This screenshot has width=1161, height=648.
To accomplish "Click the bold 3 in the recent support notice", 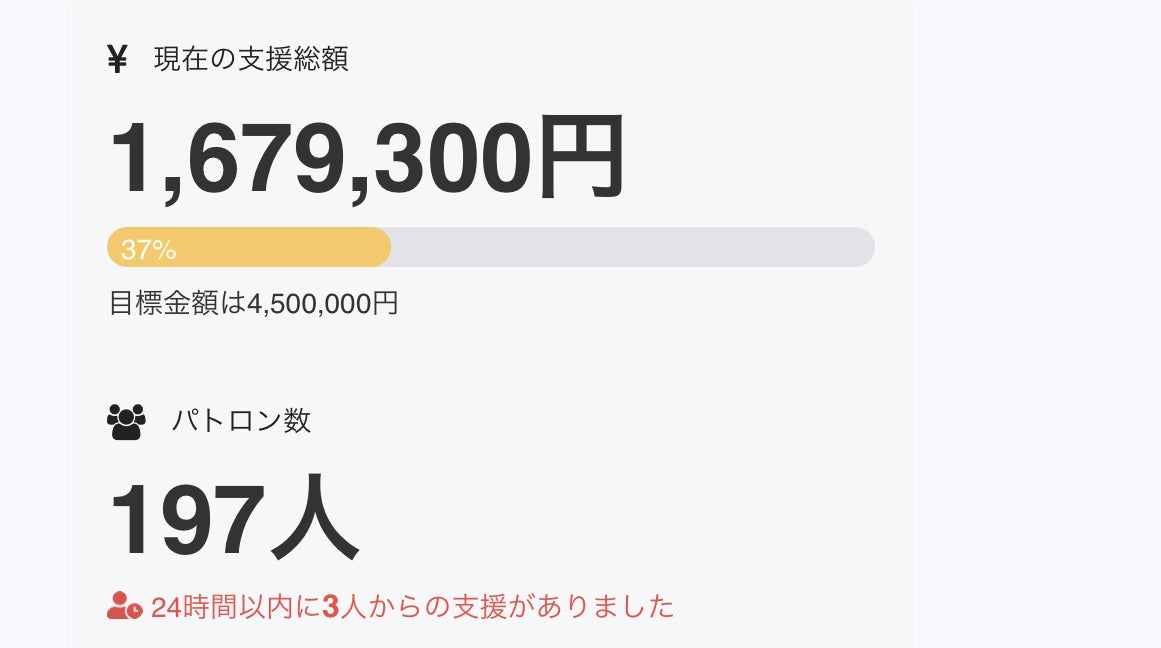I will pos(331,607).
